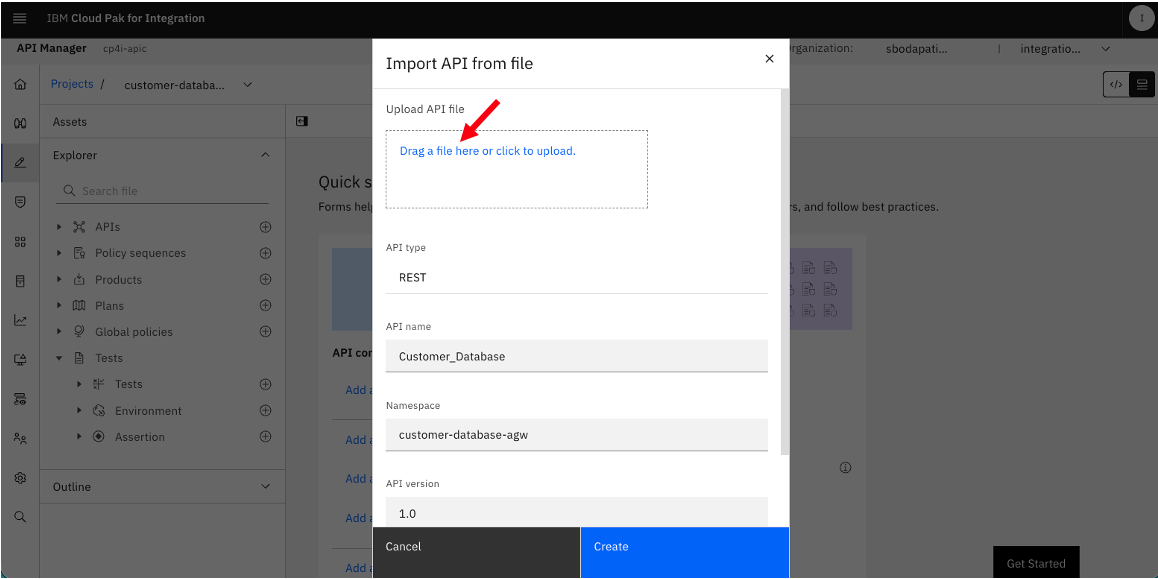The width and height of the screenshot is (1158, 579).
Task: Click the sbodapati... organization name
Action: [x=916, y=49]
